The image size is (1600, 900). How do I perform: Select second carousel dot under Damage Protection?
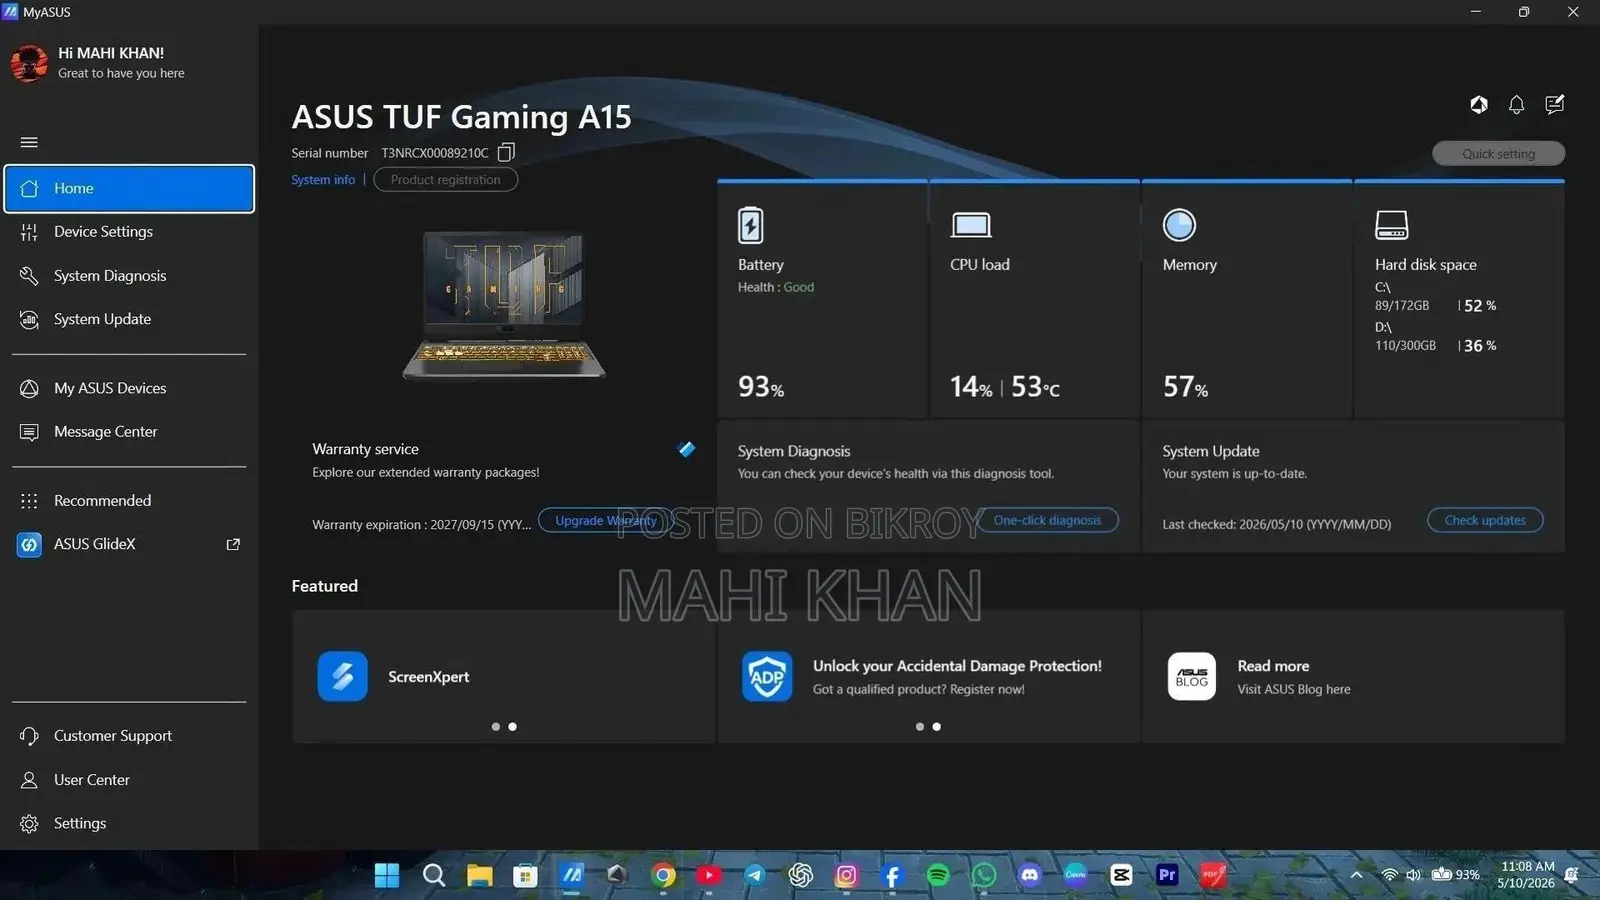(936, 727)
